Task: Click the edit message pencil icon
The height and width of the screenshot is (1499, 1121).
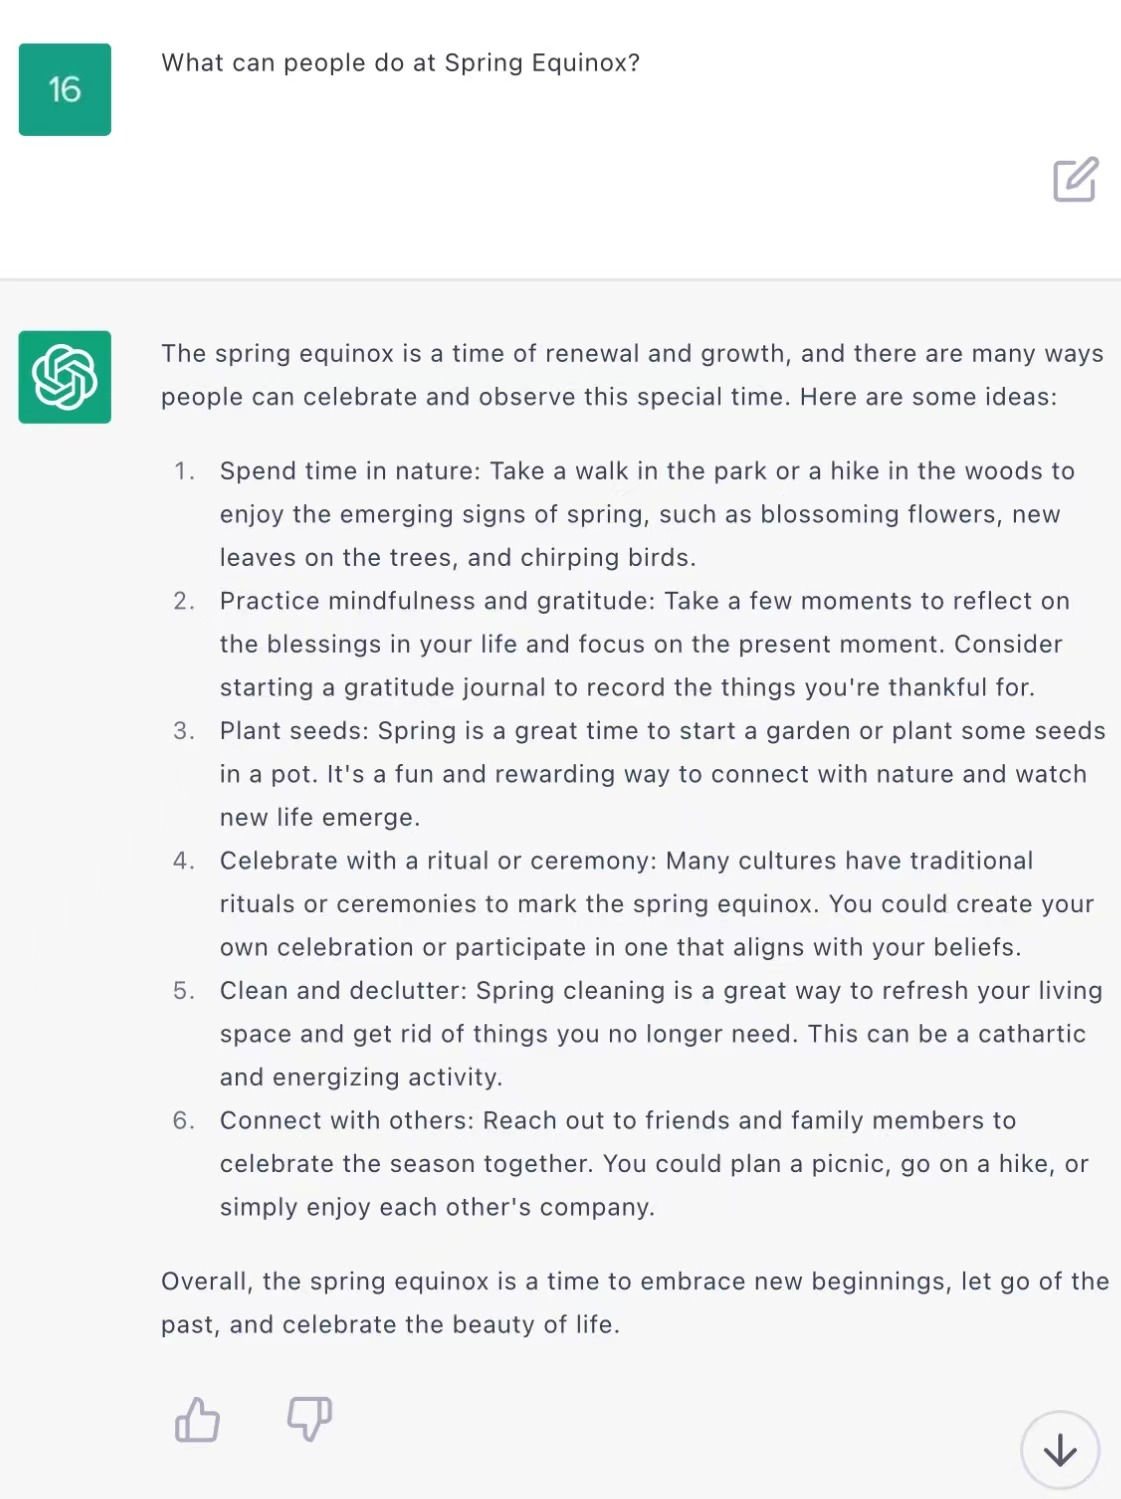Action: coord(1075,180)
